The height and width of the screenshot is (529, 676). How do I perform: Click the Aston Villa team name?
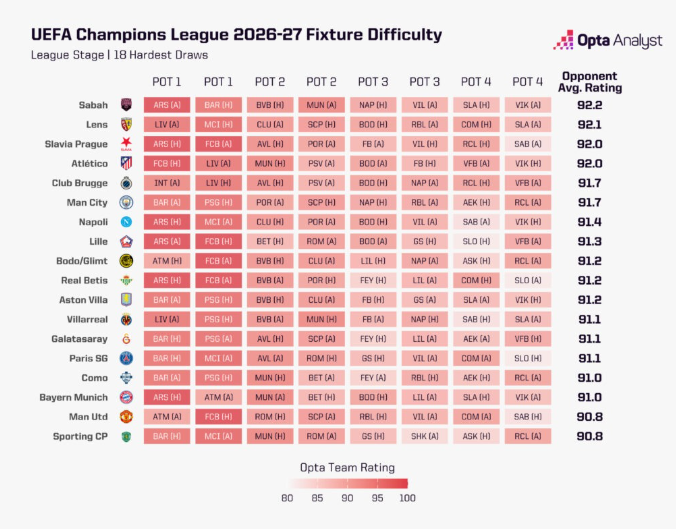[x=83, y=300]
